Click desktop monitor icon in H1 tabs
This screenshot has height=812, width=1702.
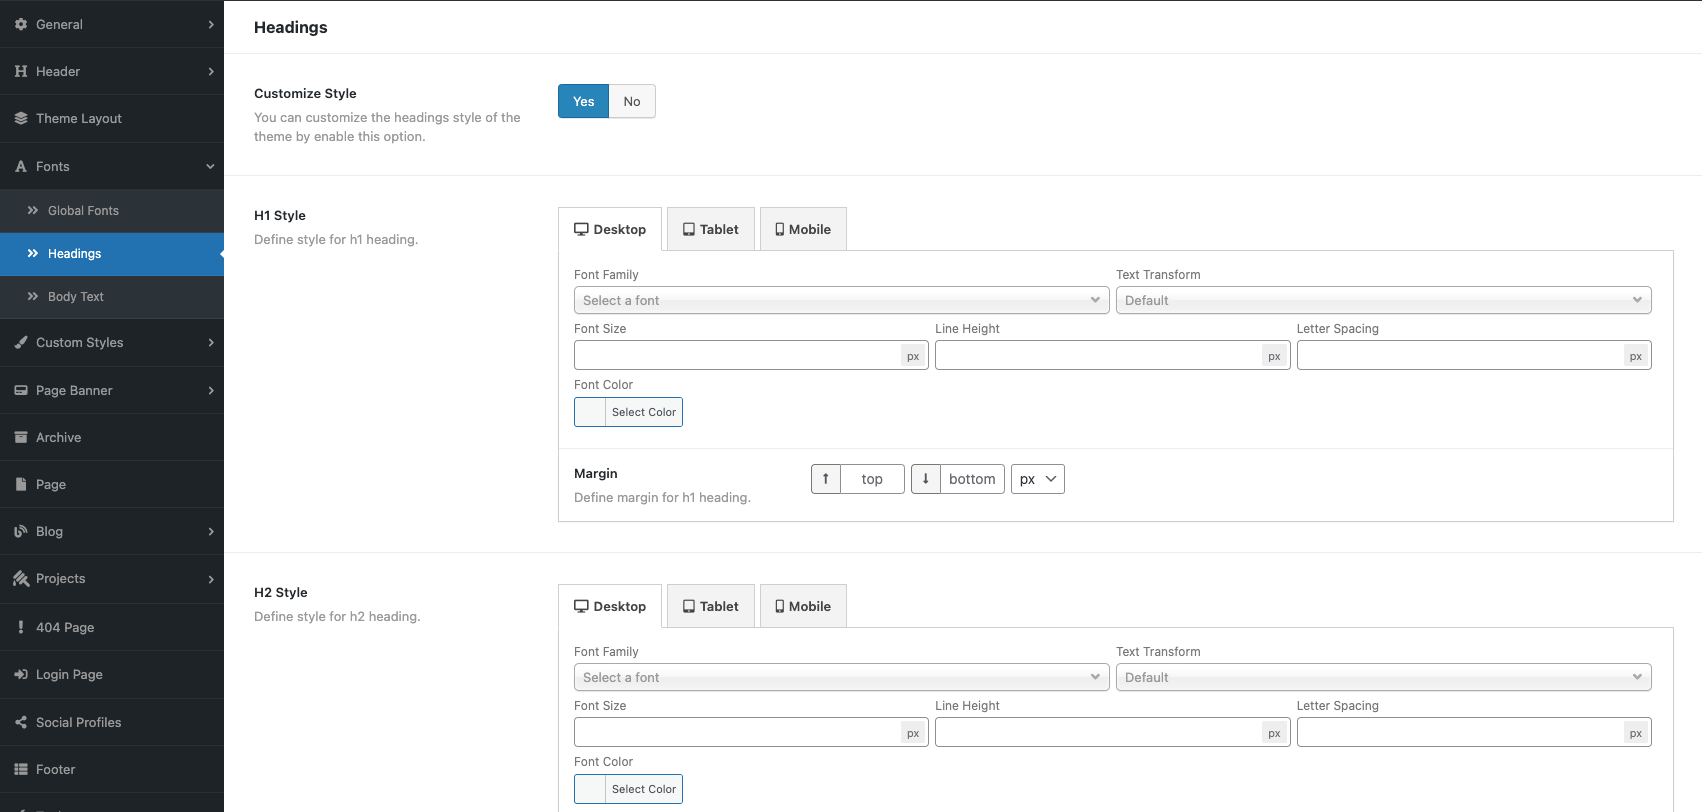pyautogui.click(x=581, y=229)
